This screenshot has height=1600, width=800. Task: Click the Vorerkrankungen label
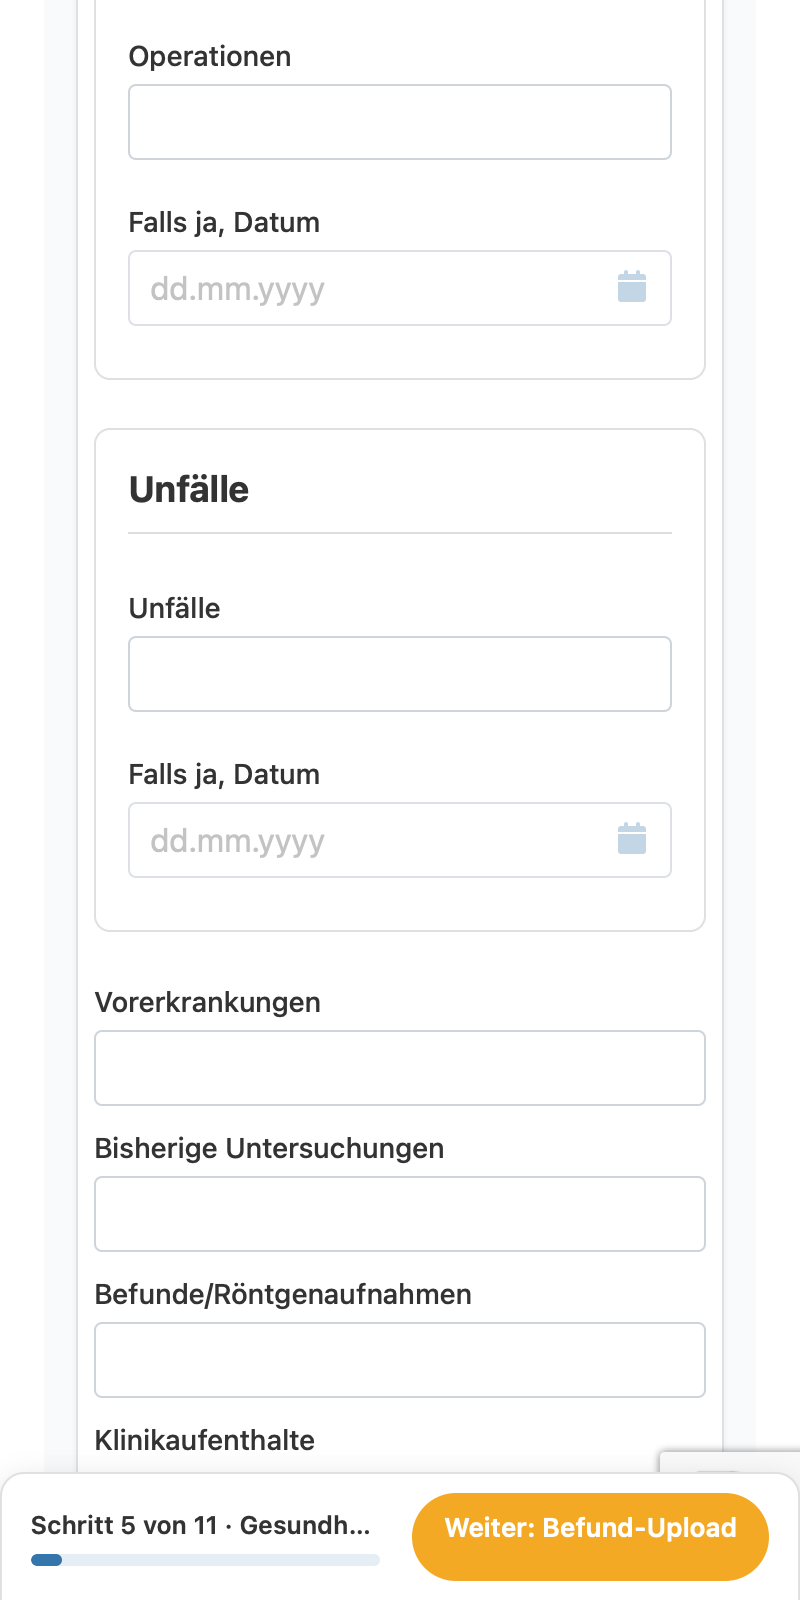tap(208, 1002)
